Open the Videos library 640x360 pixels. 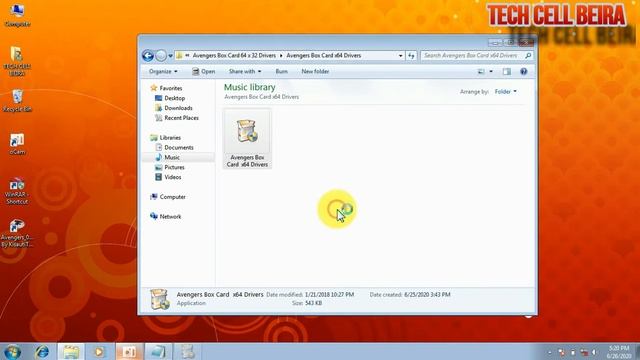tap(168, 177)
